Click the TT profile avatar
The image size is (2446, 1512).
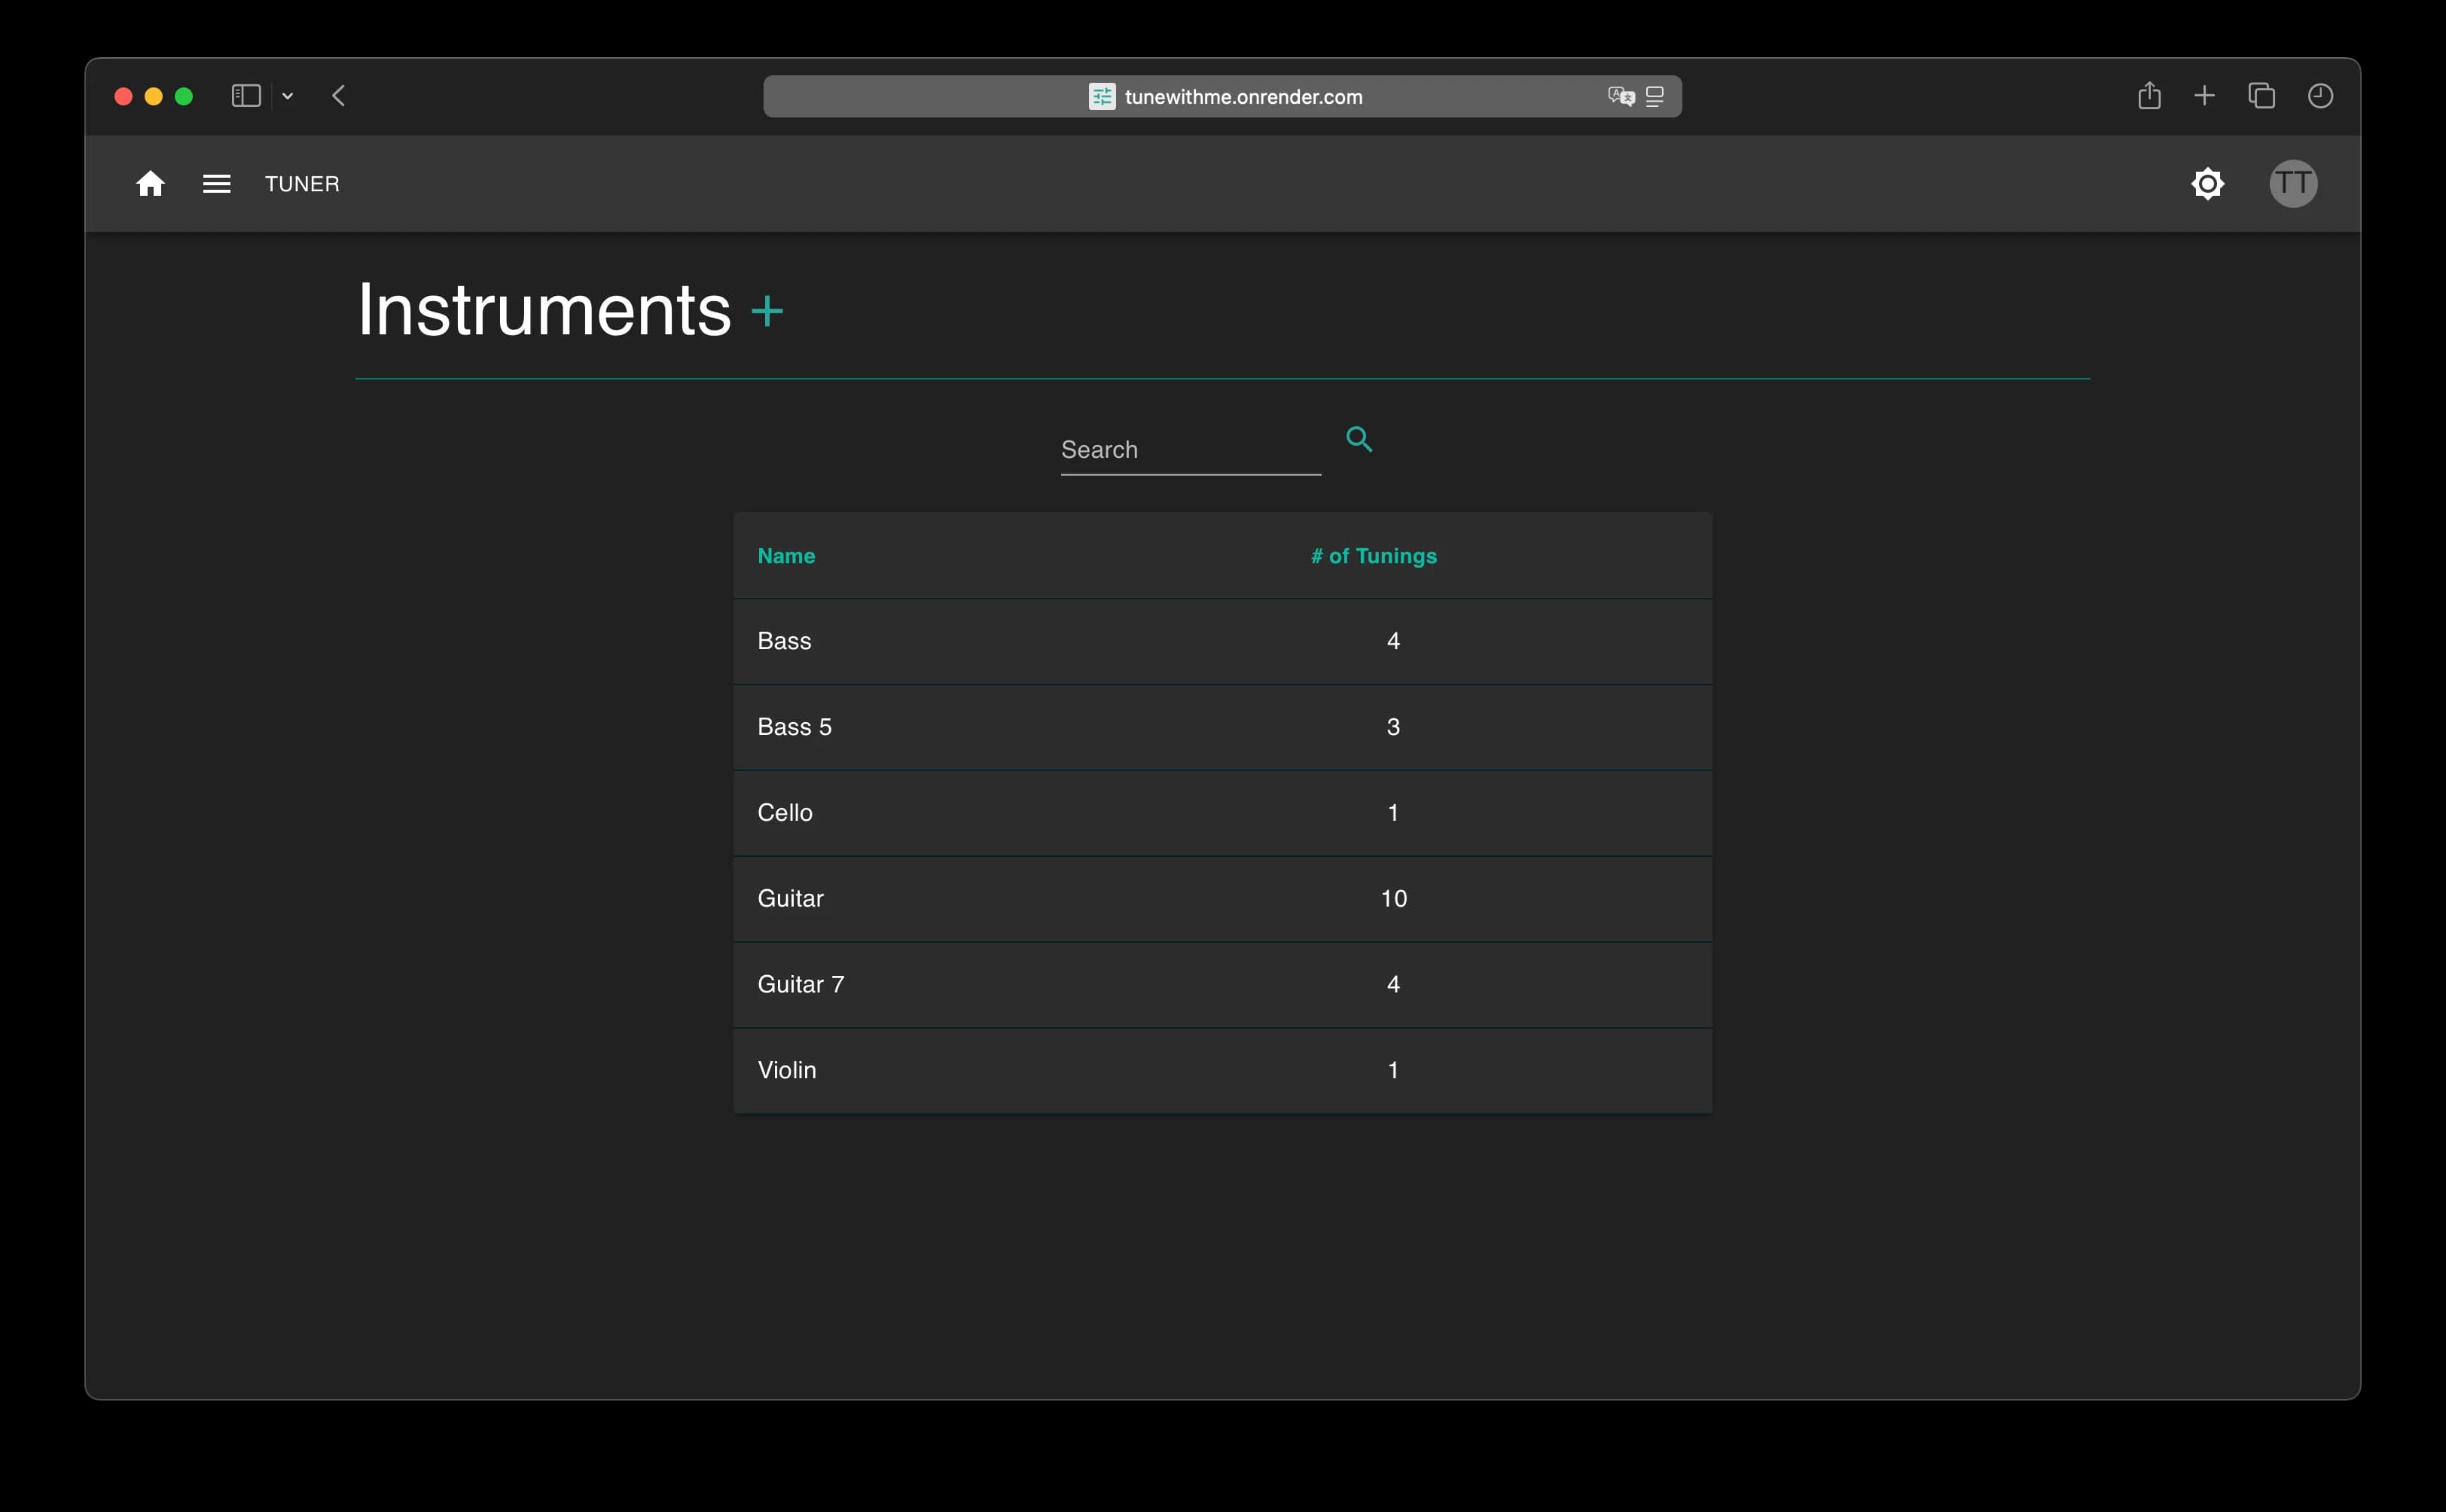[x=2292, y=183]
